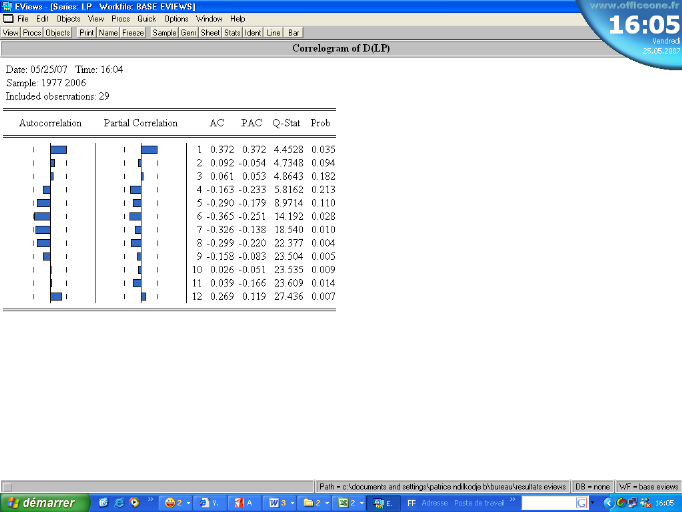682x512 pixels.
Task: Click the first quick launch icon
Action: (103, 503)
